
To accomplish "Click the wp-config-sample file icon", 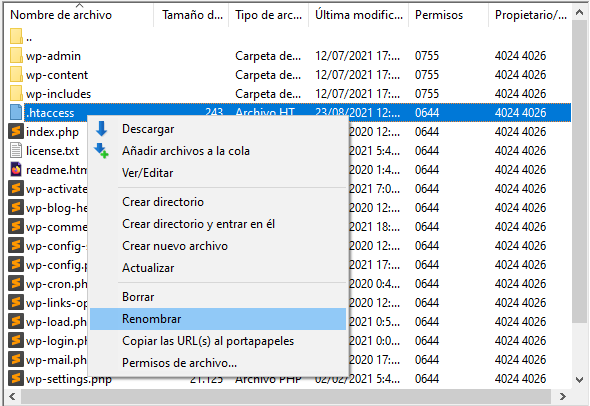I will coord(16,245).
